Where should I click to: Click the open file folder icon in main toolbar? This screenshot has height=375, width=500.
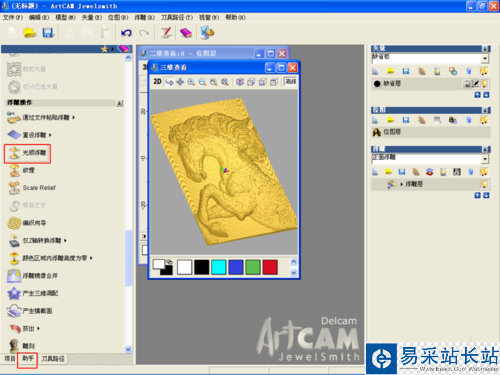click(30, 33)
